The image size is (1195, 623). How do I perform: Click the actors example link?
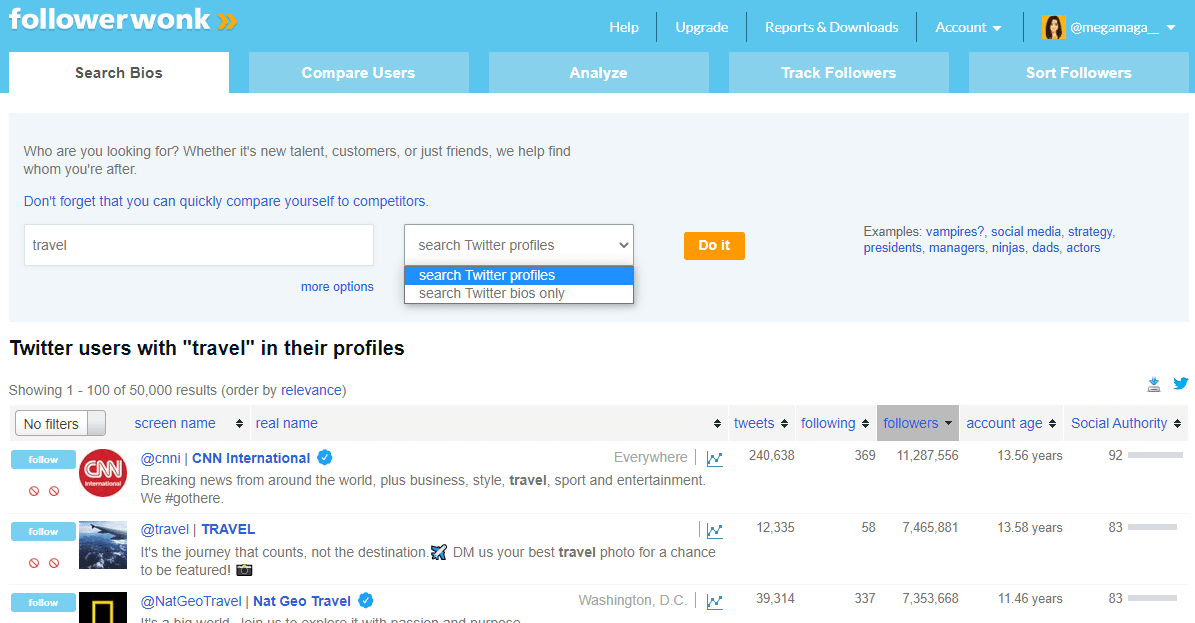[1083, 248]
